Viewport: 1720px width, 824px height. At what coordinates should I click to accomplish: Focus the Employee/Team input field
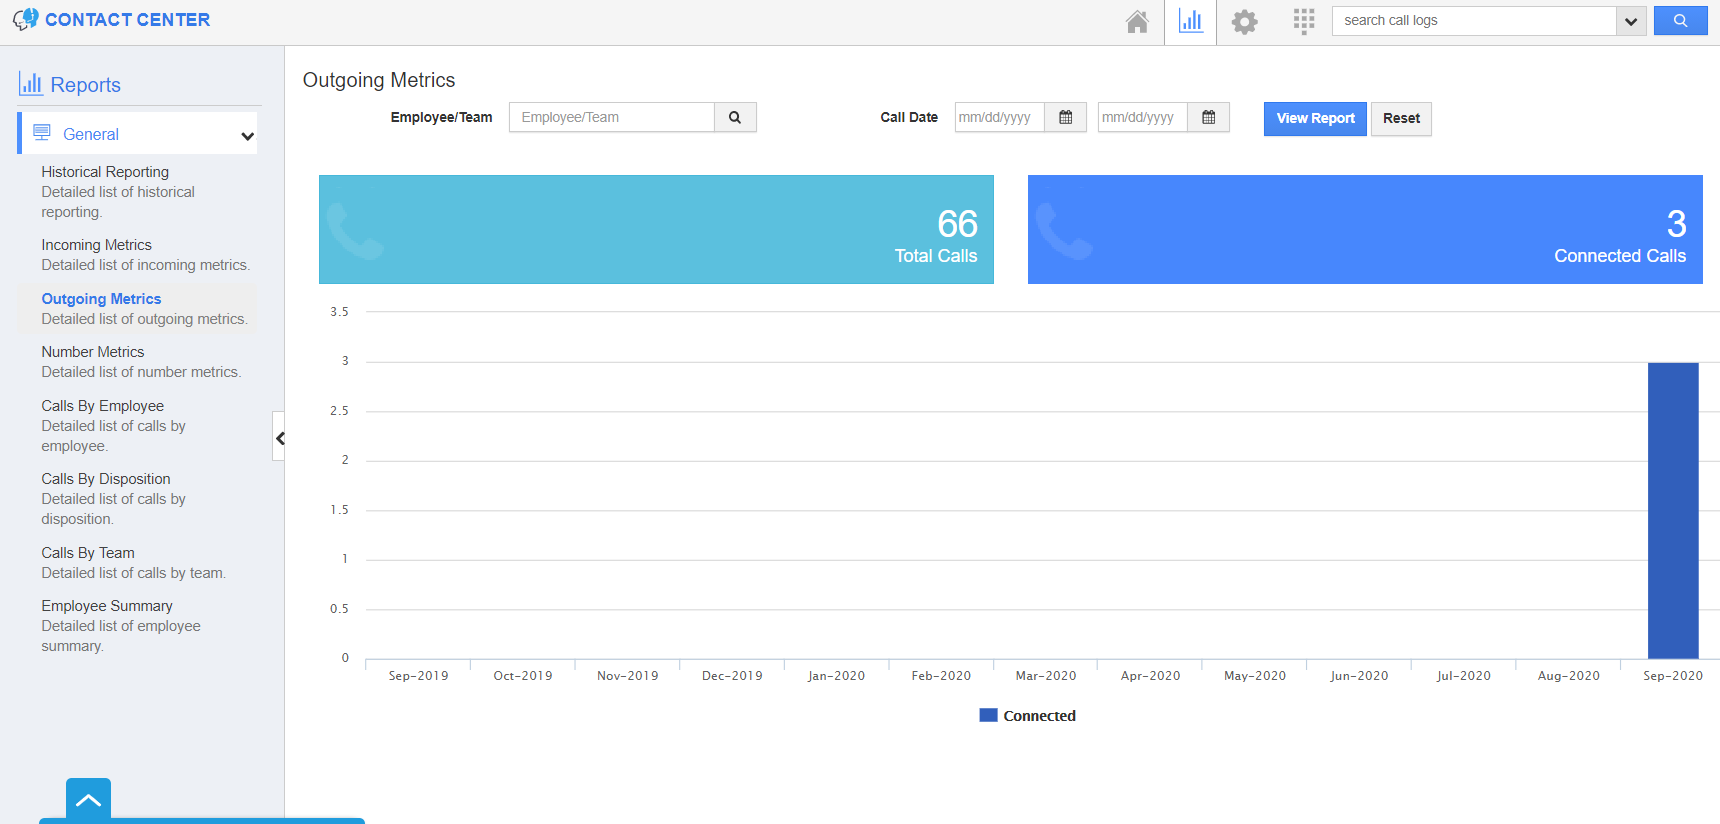point(612,117)
